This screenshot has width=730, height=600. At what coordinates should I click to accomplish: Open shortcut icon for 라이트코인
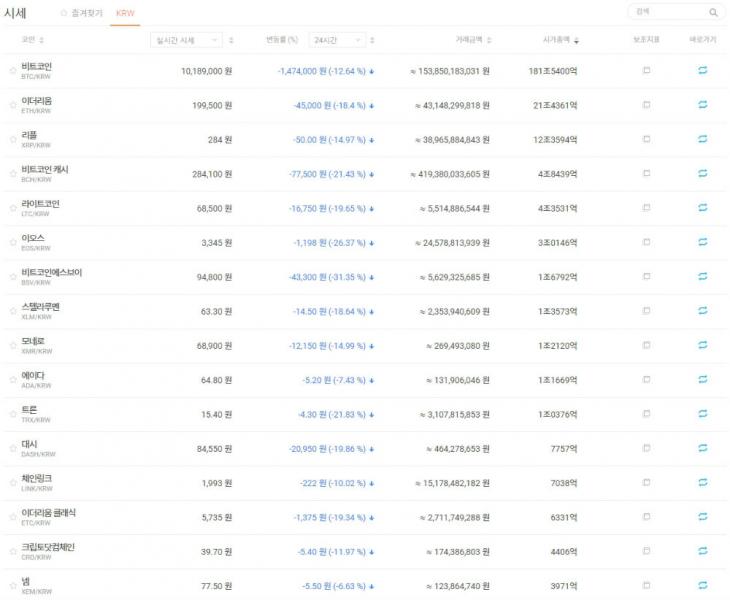point(703,208)
